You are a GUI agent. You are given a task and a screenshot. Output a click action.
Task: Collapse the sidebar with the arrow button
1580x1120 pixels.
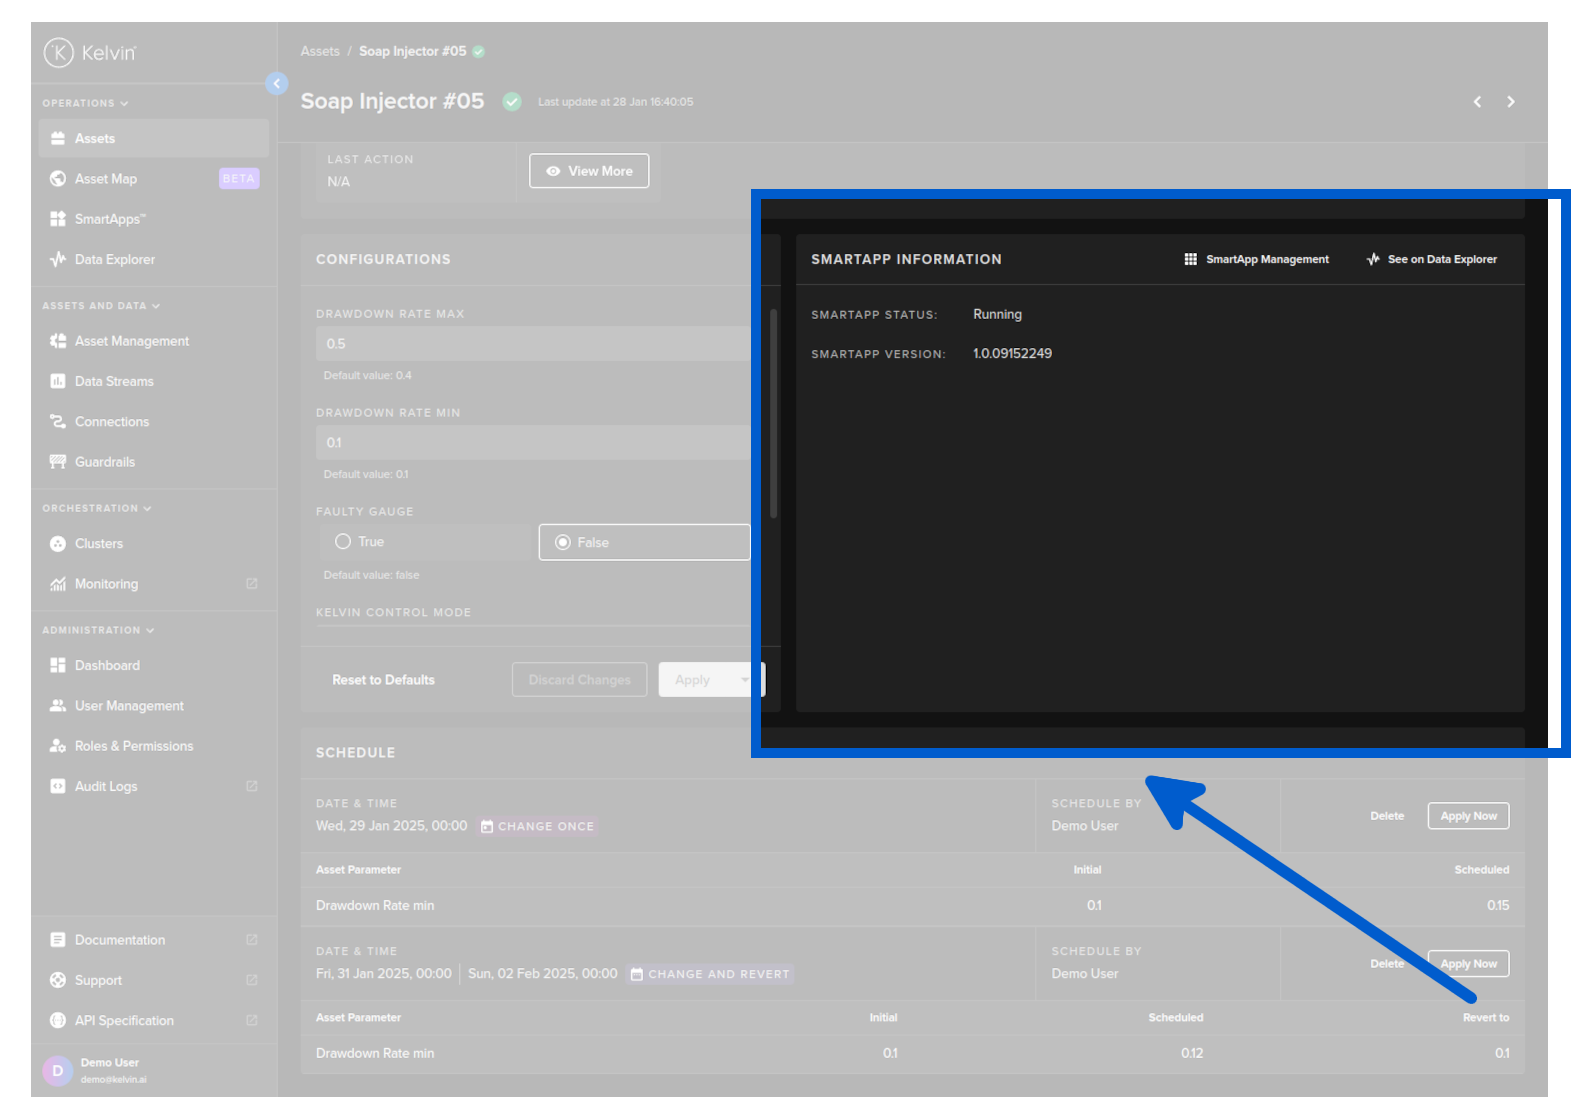[277, 83]
